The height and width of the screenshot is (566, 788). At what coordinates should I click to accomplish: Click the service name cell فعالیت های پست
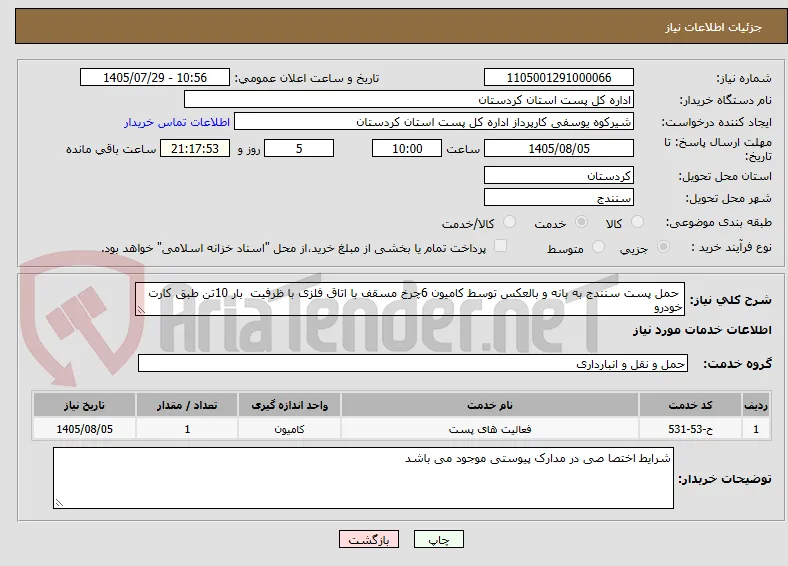(490, 429)
